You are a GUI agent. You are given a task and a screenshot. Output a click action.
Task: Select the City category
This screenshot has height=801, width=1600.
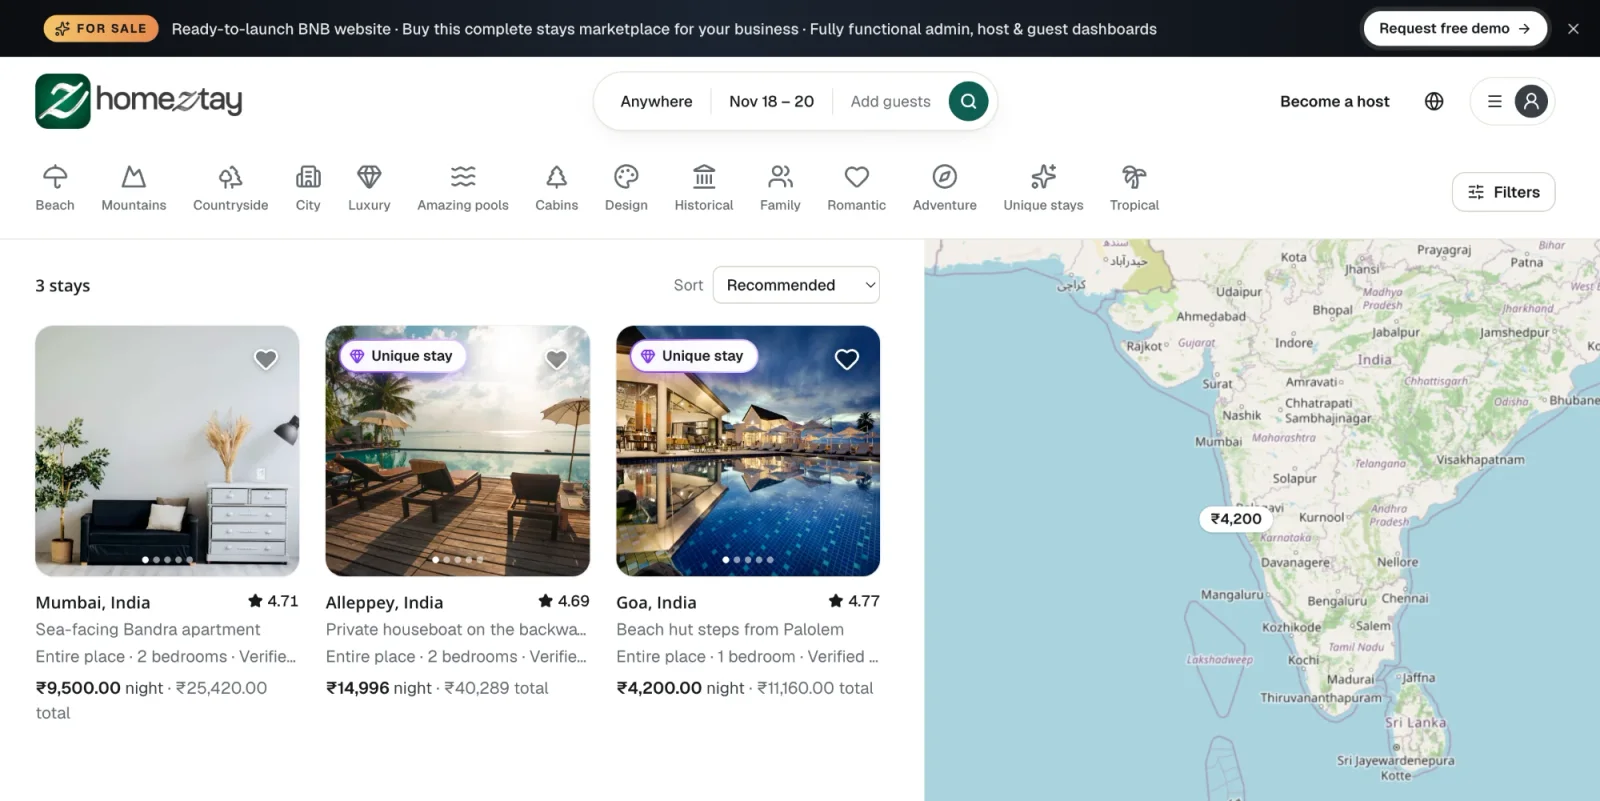pos(308,188)
